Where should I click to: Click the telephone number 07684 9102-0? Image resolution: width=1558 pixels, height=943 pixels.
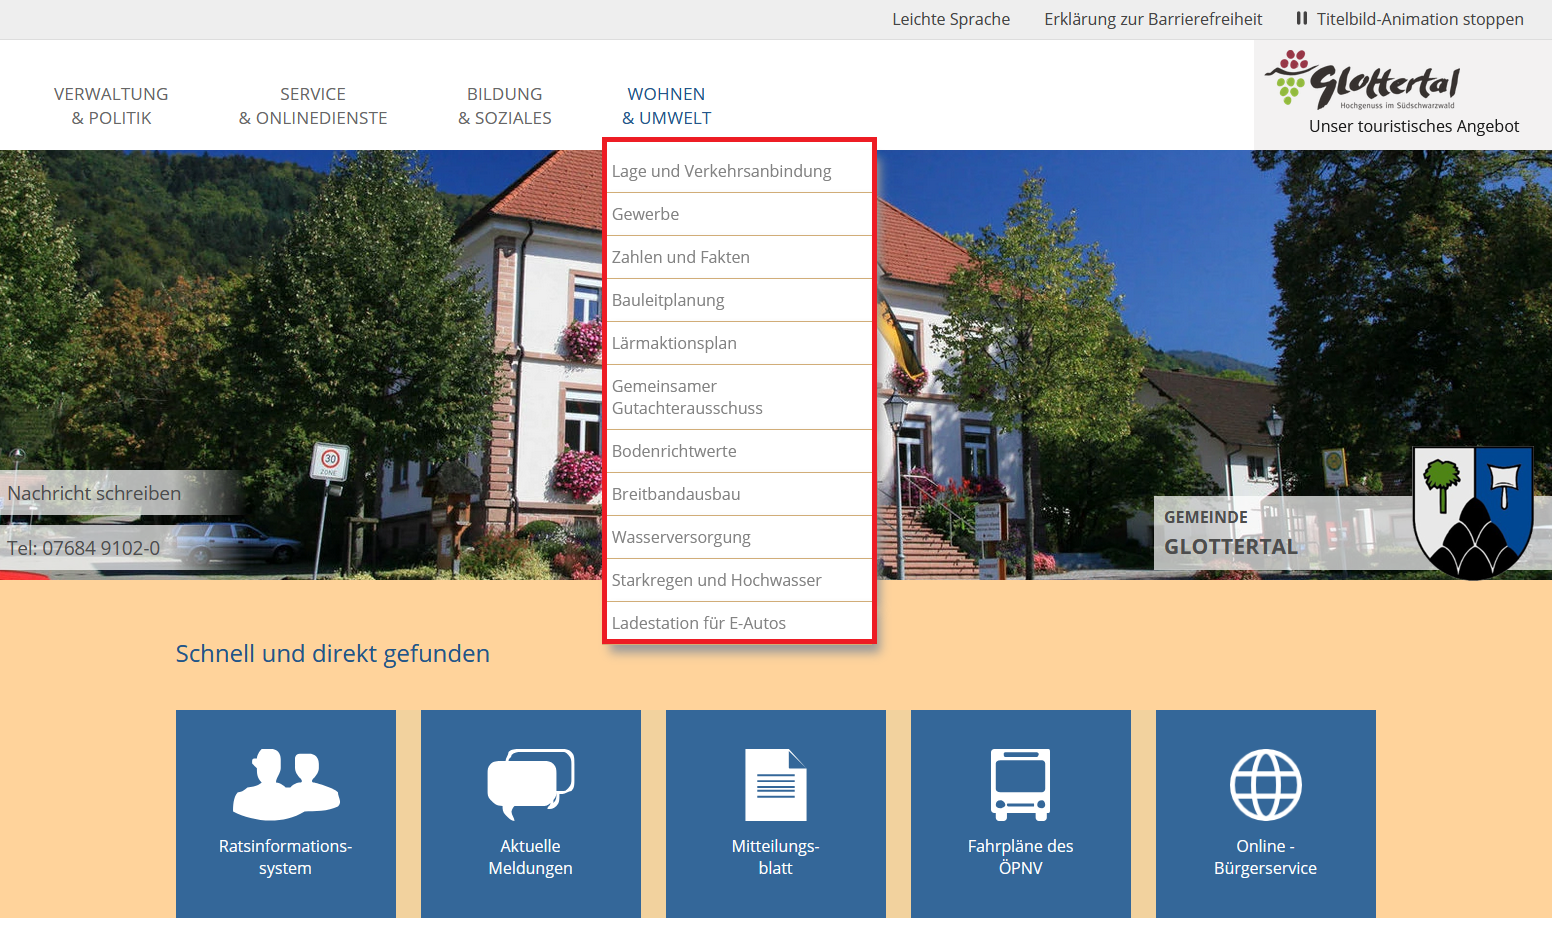coord(84,548)
